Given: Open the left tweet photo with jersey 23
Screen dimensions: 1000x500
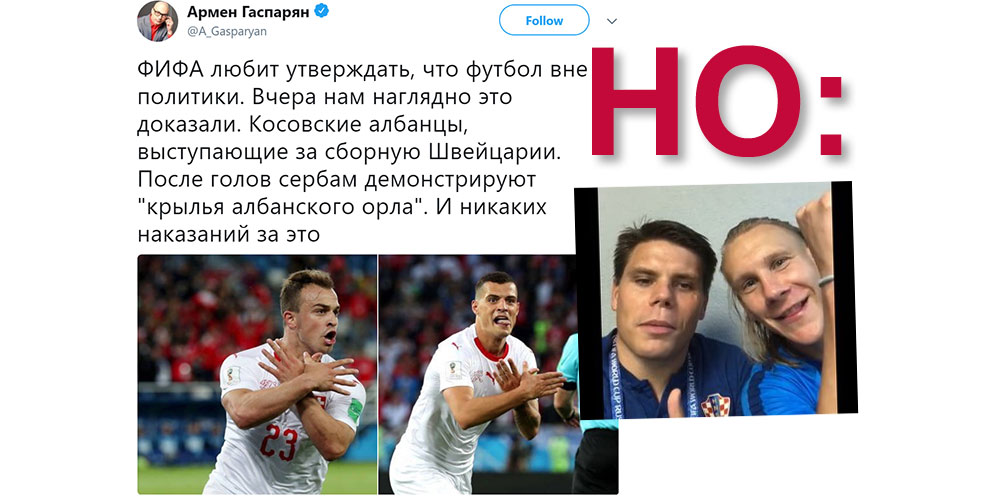Looking at the screenshot, I should [x=257, y=374].
